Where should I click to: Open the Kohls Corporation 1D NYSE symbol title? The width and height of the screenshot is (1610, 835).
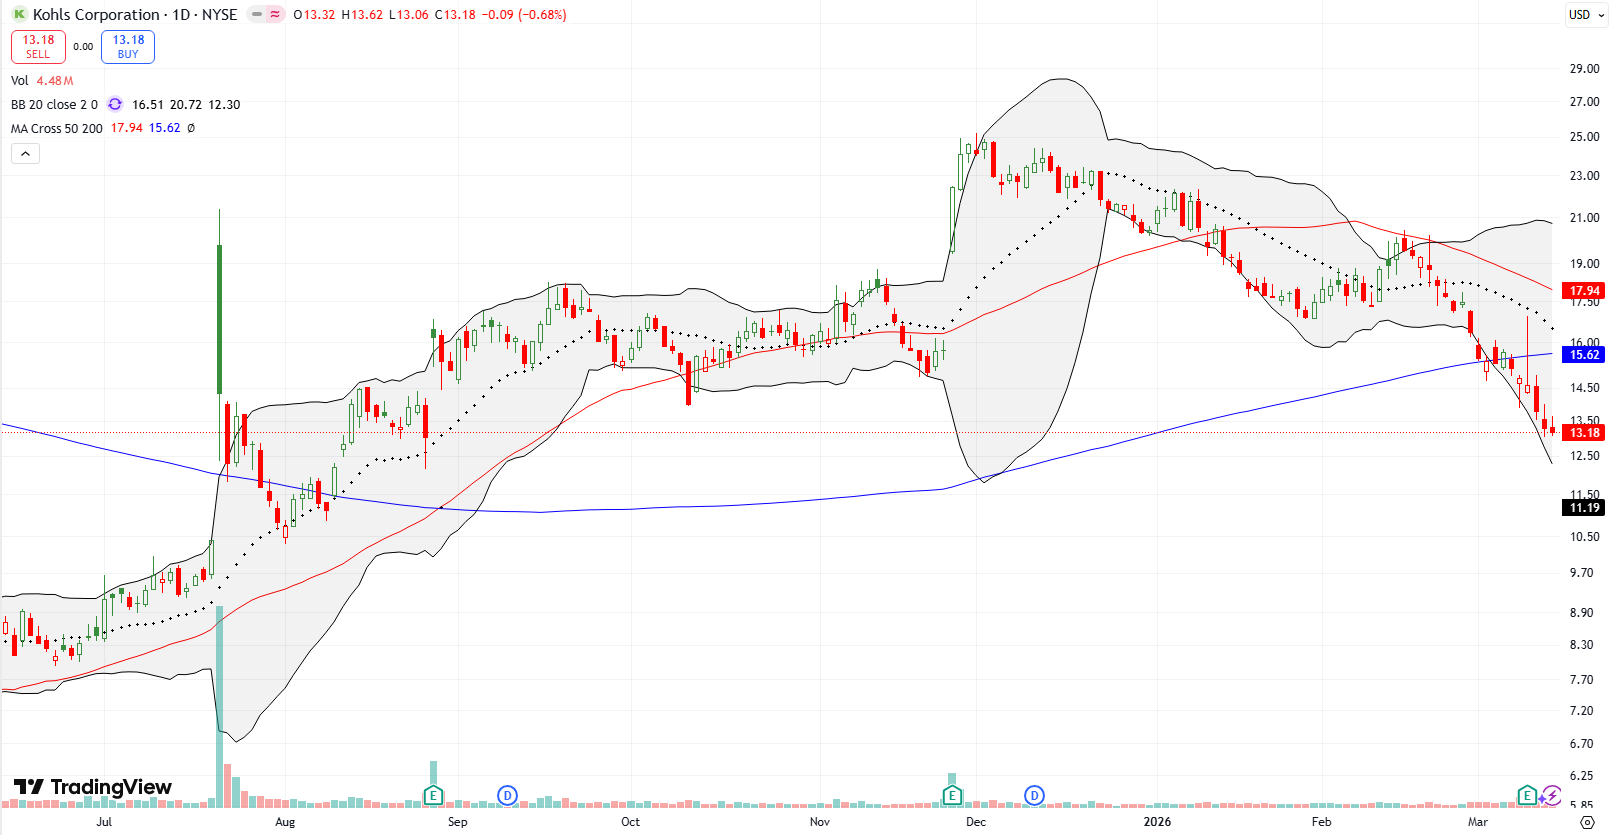[x=135, y=15]
